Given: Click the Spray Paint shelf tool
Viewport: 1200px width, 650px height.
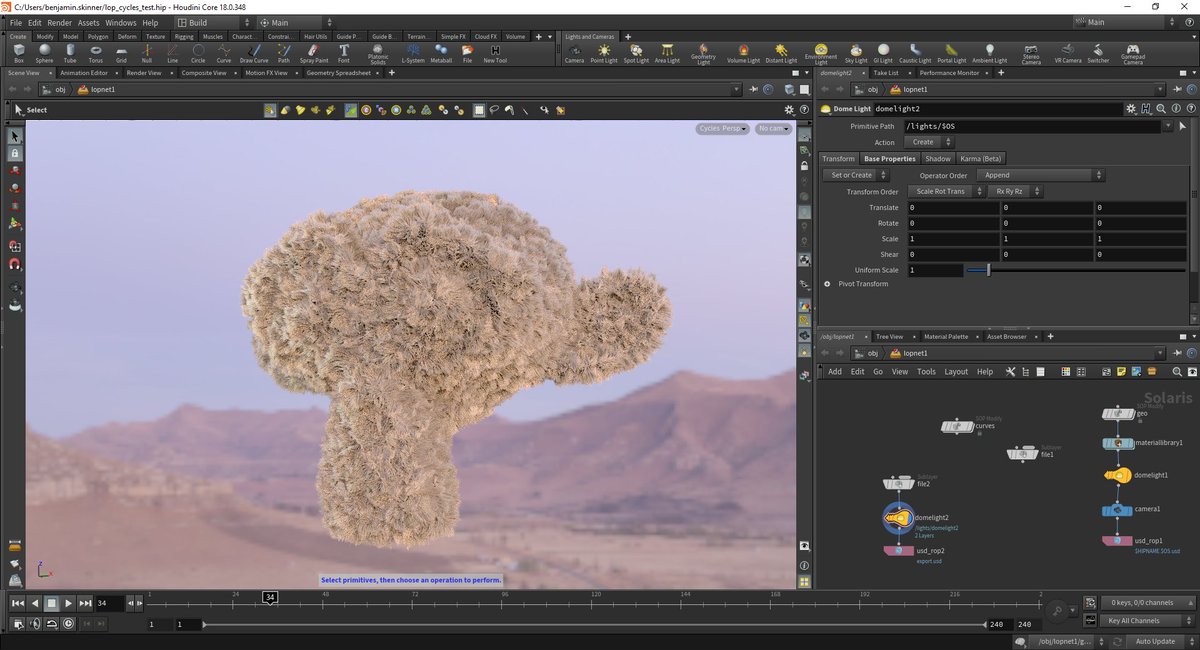Looking at the screenshot, I should click(313, 52).
